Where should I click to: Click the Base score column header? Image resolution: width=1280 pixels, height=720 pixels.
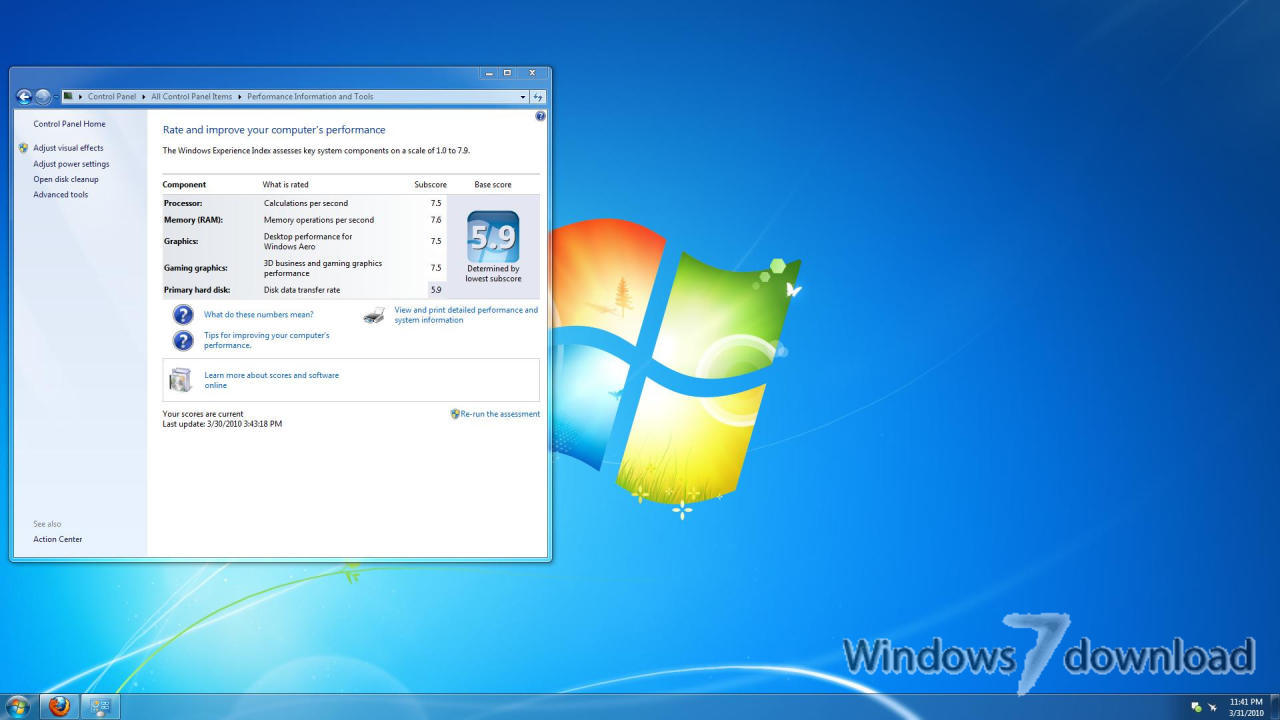point(493,185)
